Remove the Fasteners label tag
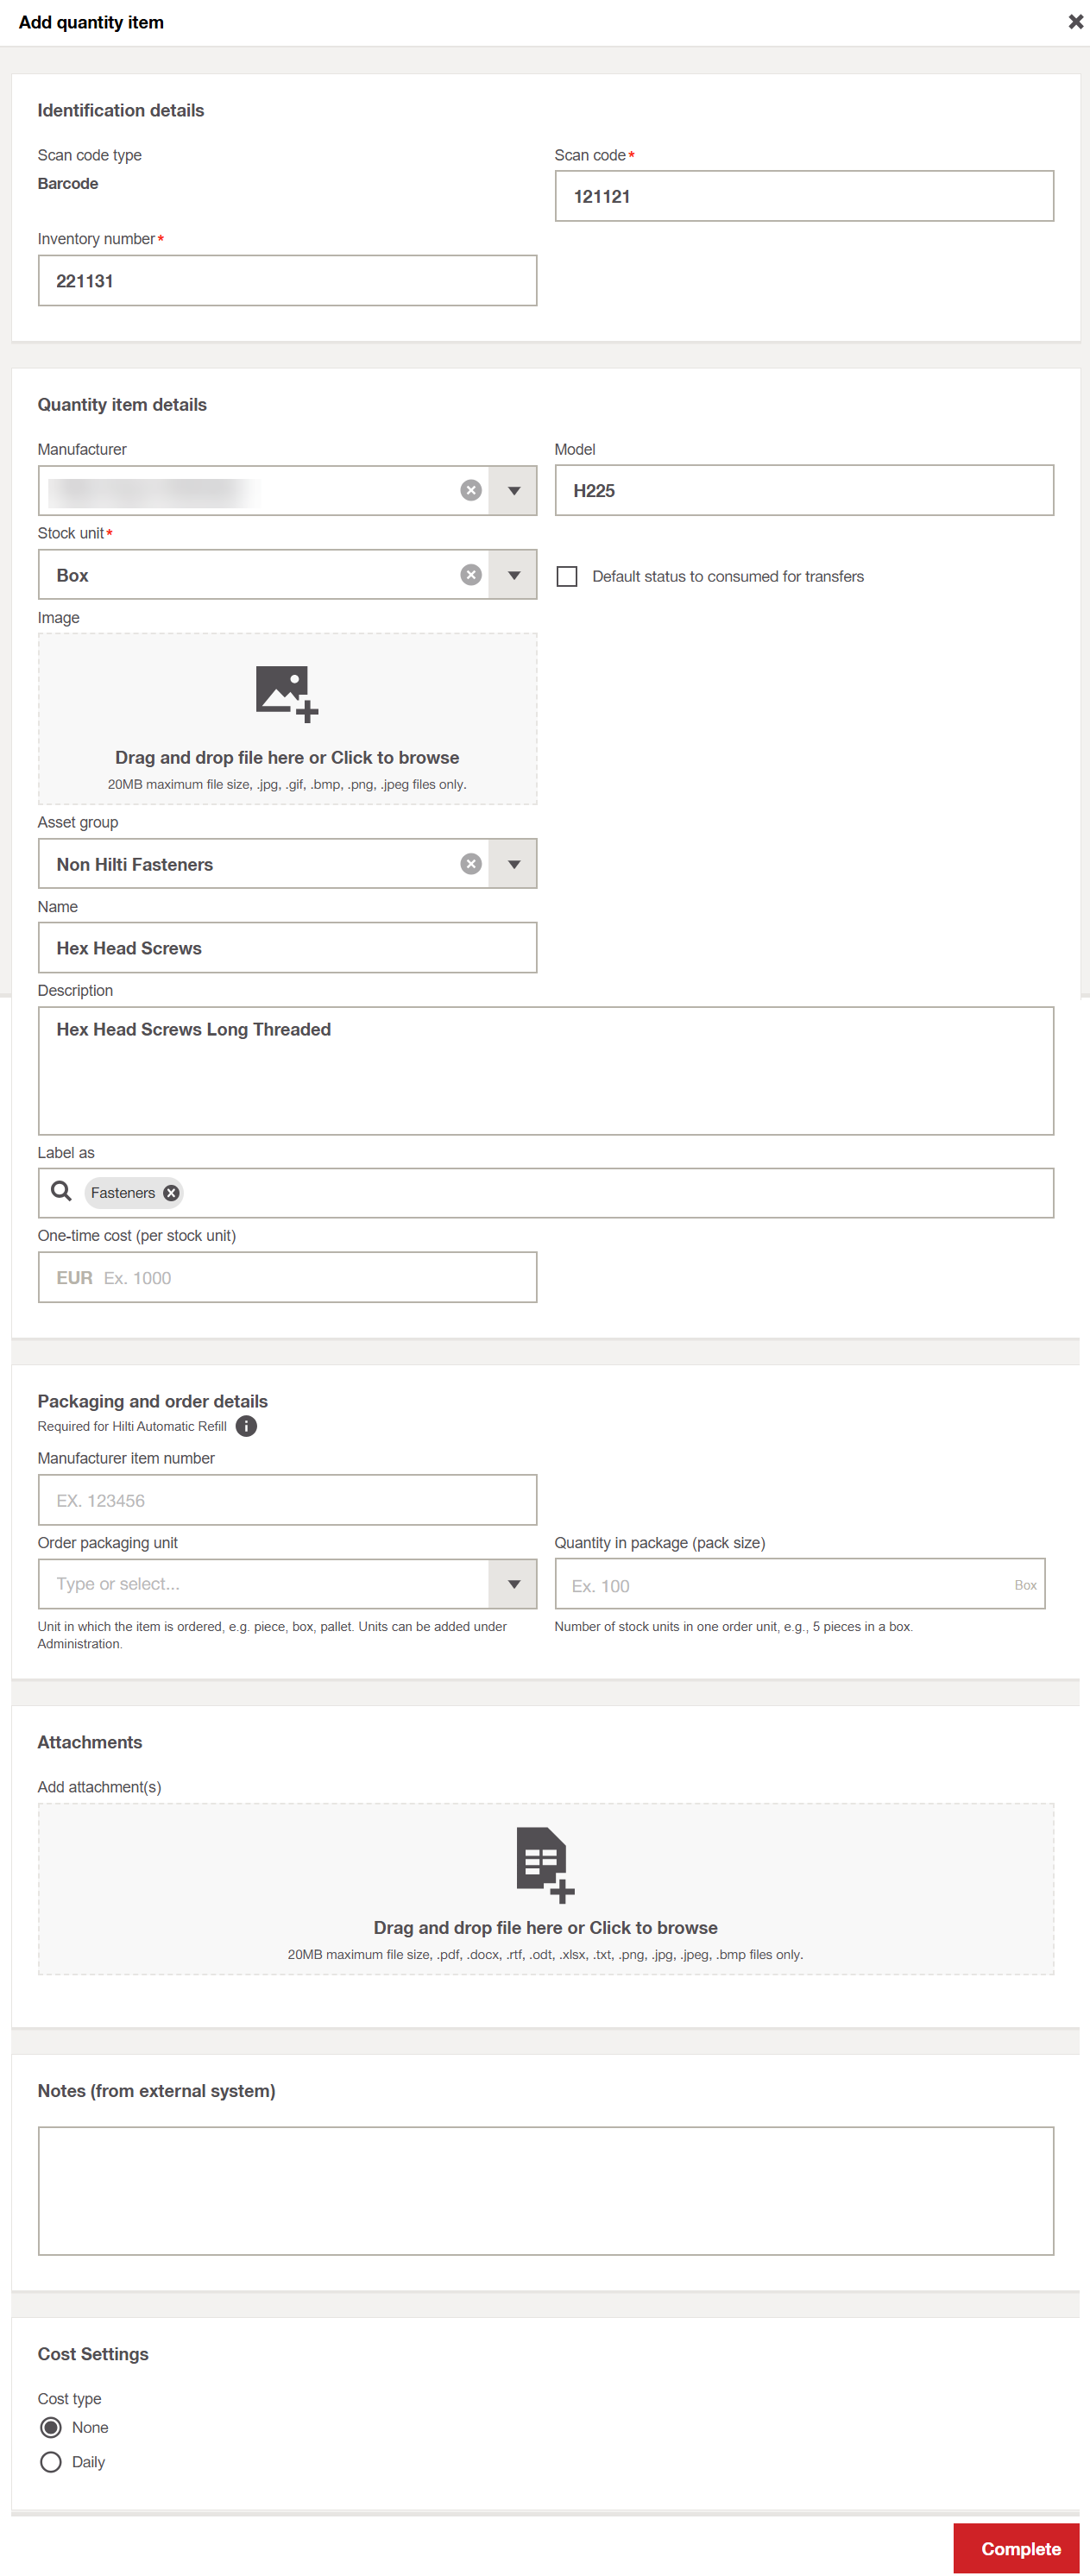Screen dimensions: 1090x2576 pos(171,1193)
